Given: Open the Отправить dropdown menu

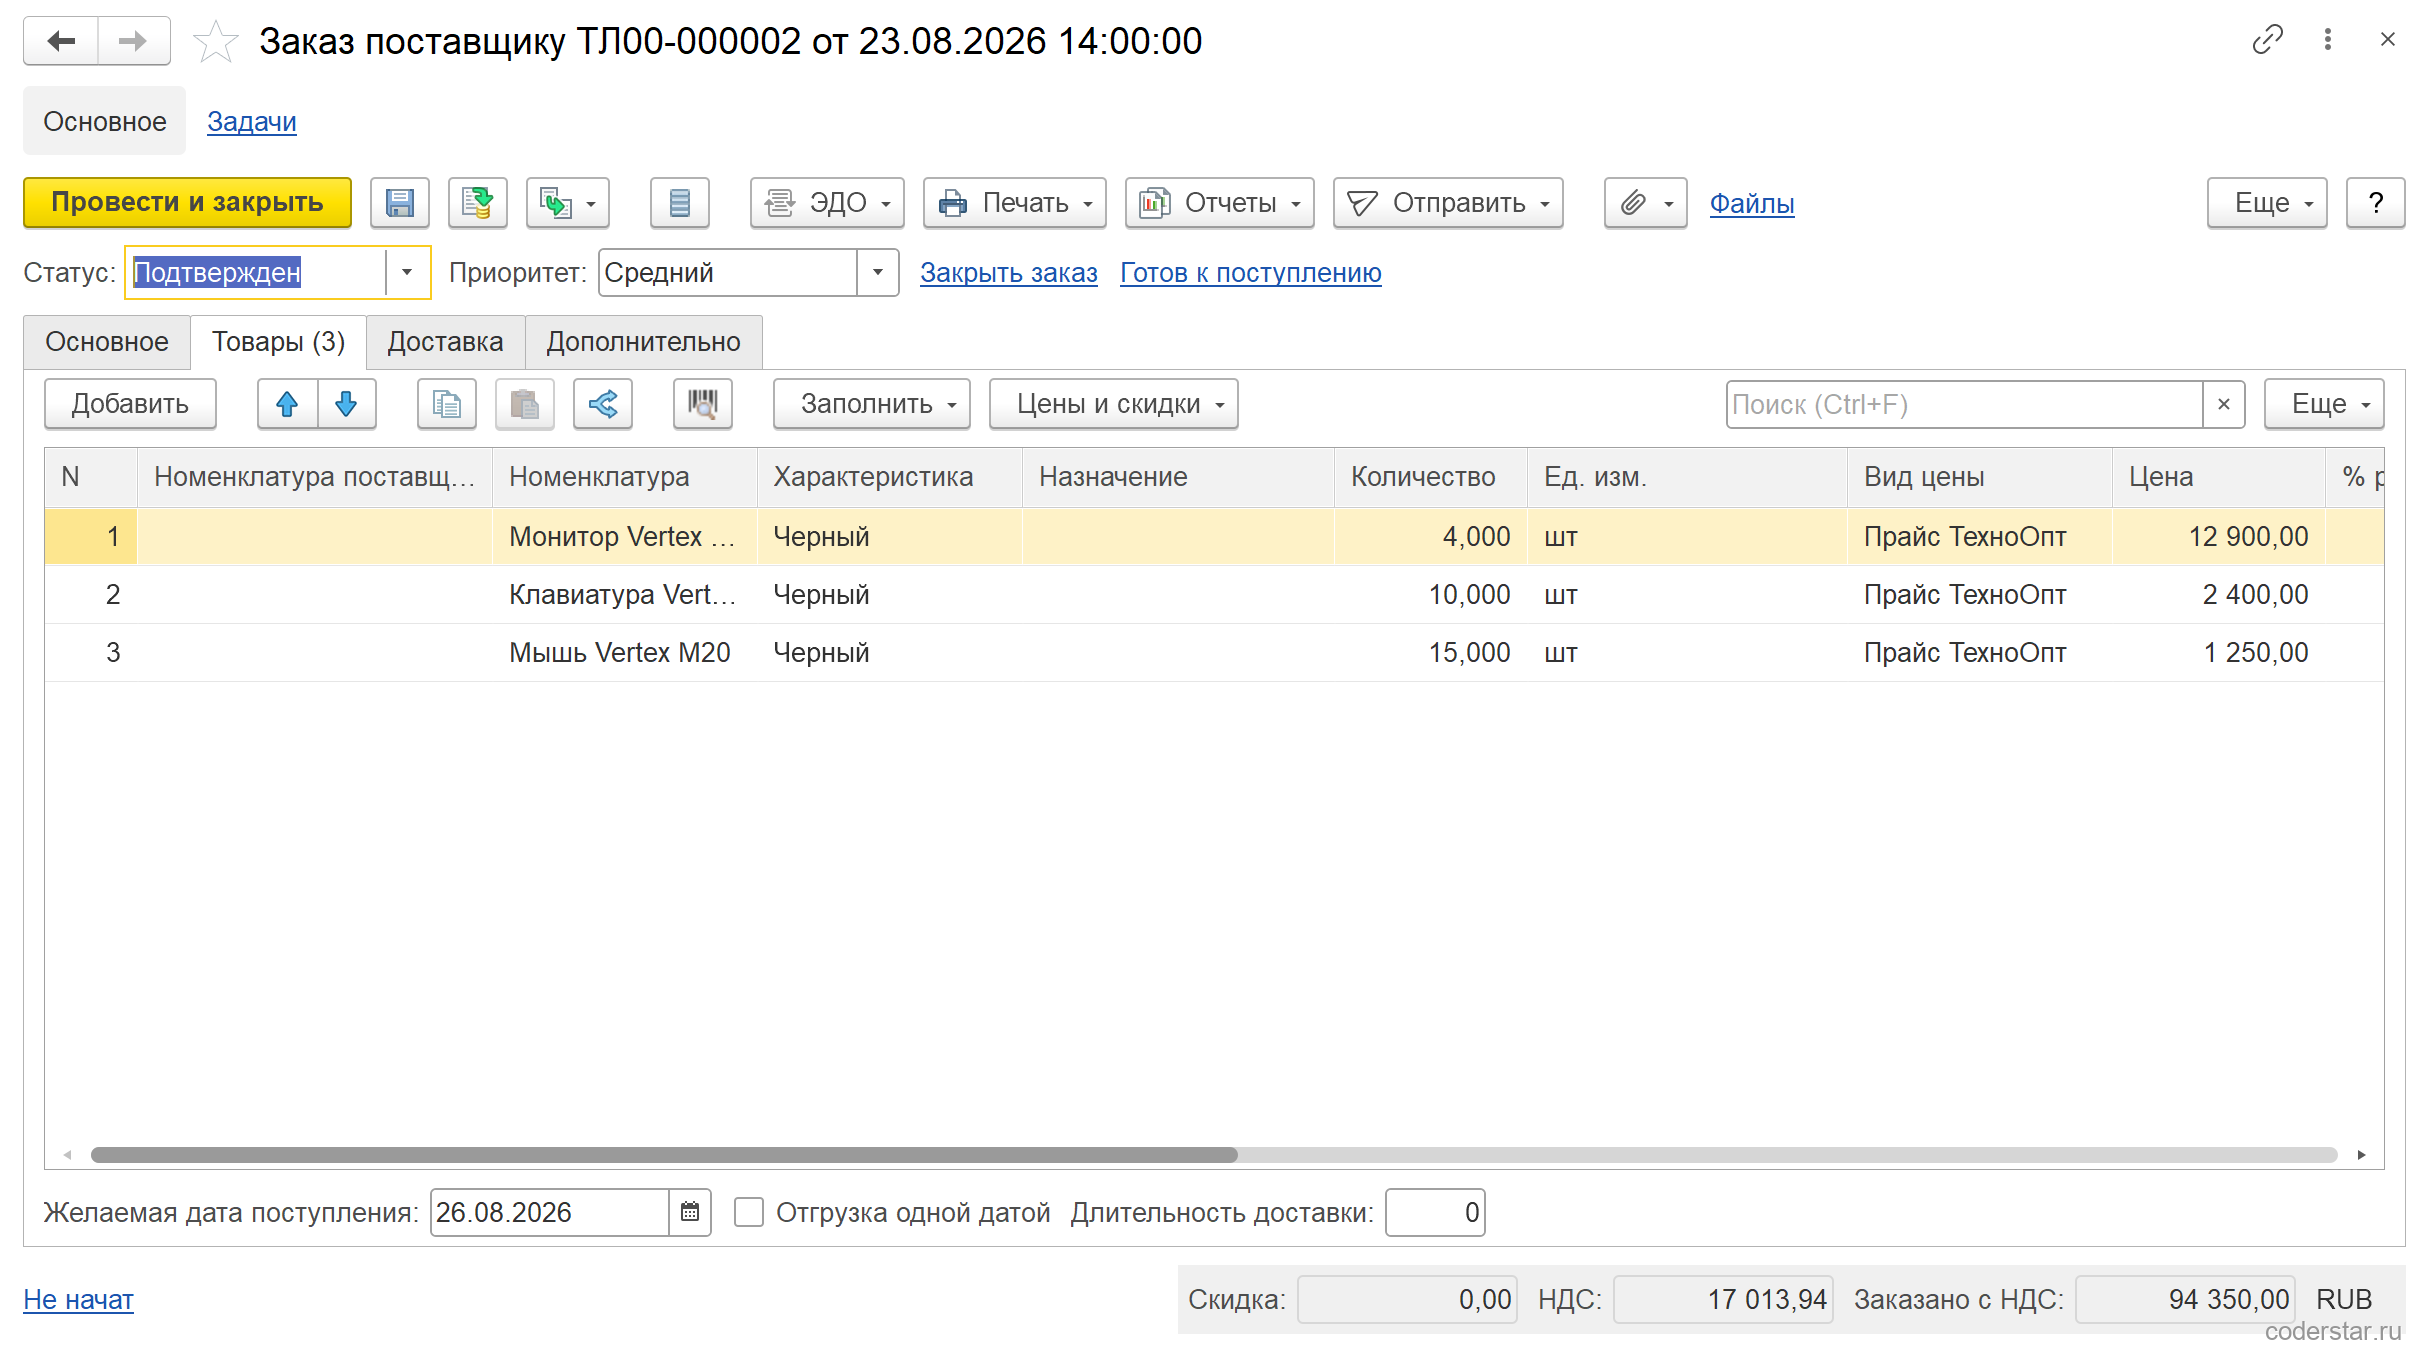Looking at the screenshot, I should pos(1448,203).
